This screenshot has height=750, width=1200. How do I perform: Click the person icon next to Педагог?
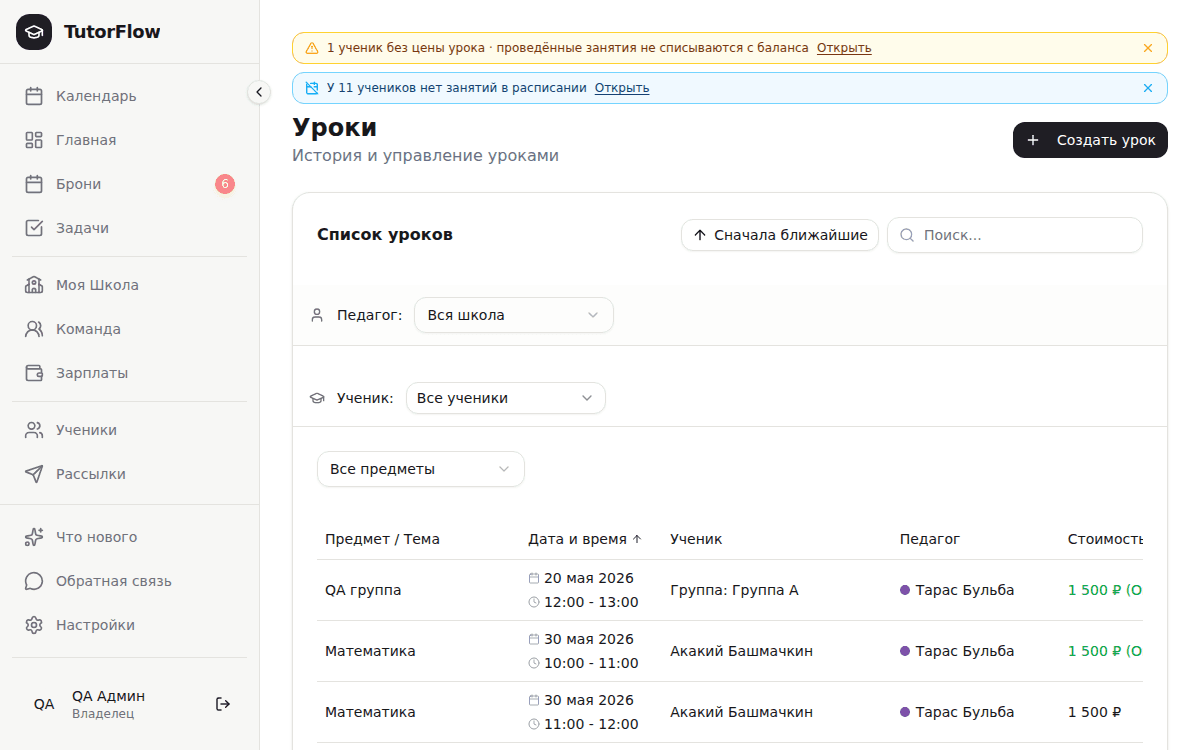317,315
